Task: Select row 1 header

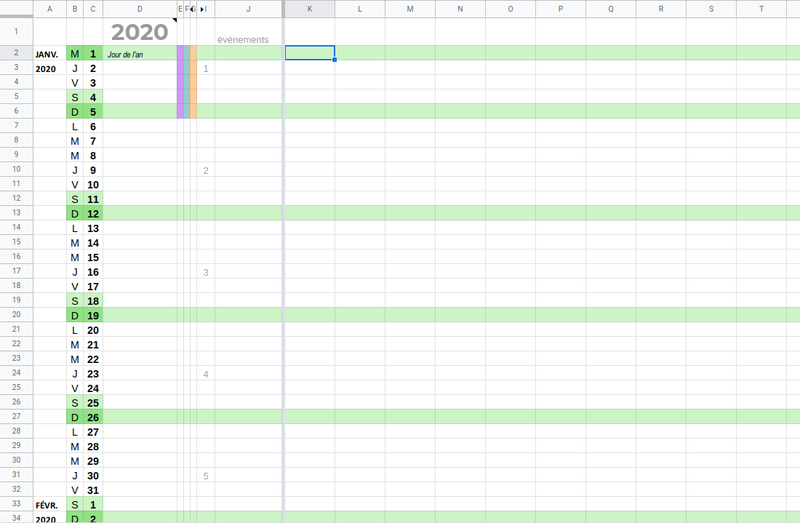Action: (x=16, y=32)
